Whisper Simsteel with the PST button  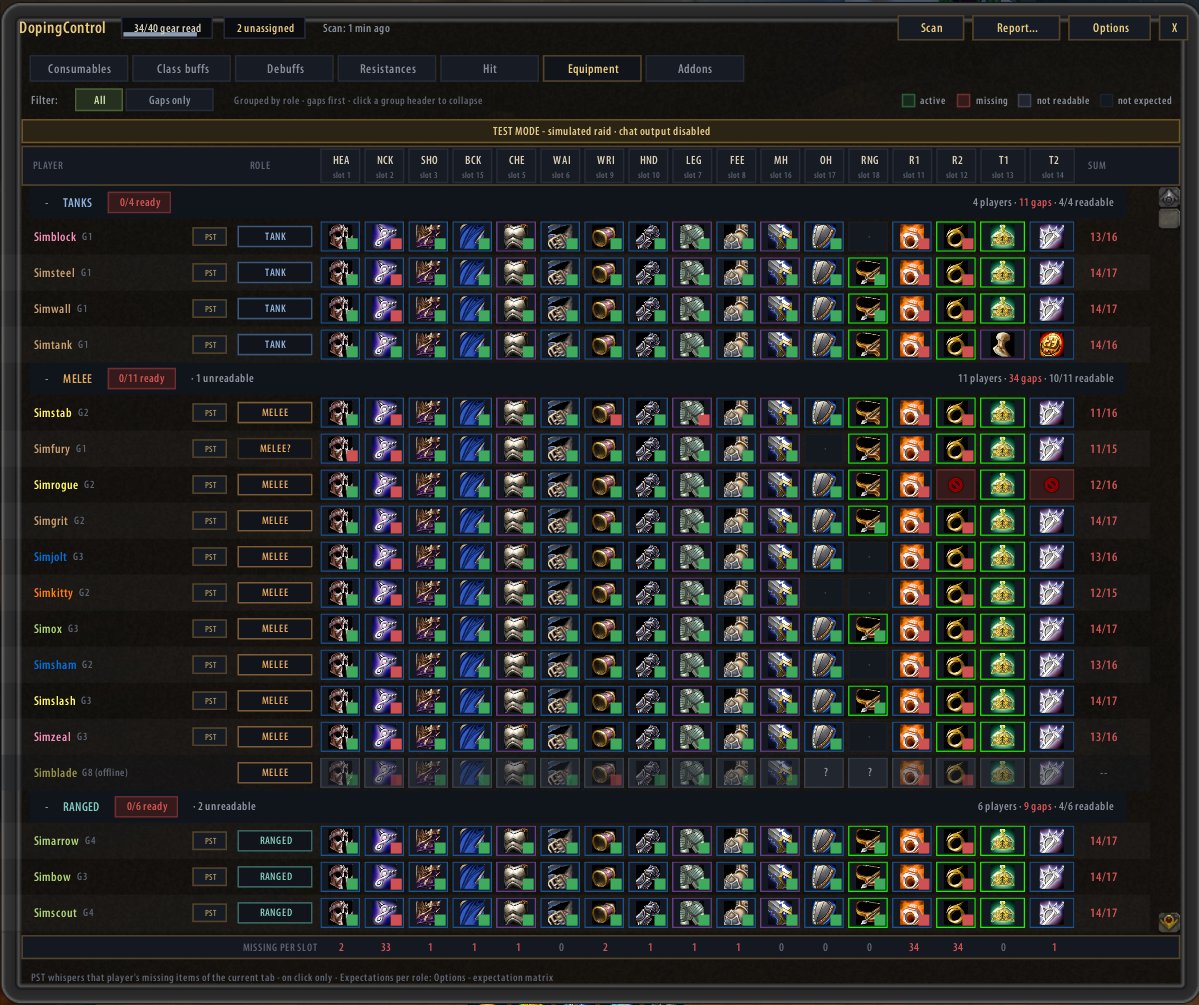[x=210, y=273]
